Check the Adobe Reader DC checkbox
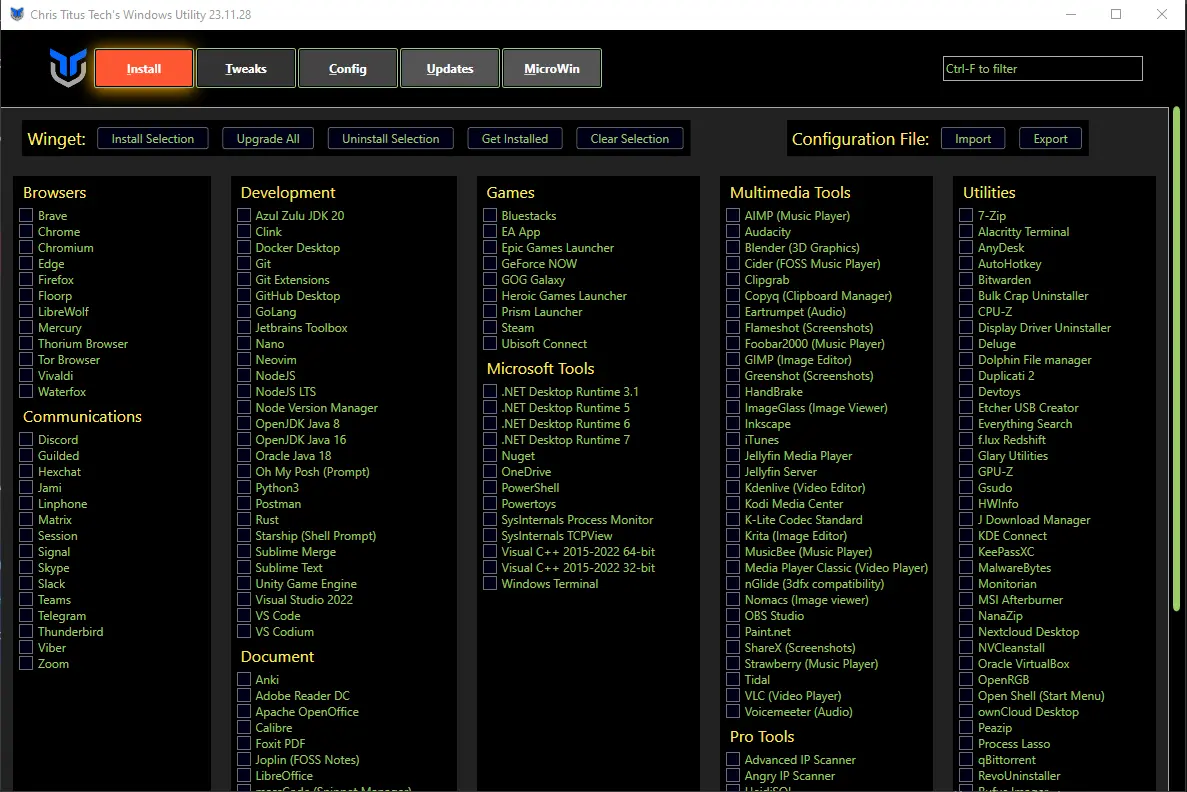The image size is (1187, 792). click(244, 696)
